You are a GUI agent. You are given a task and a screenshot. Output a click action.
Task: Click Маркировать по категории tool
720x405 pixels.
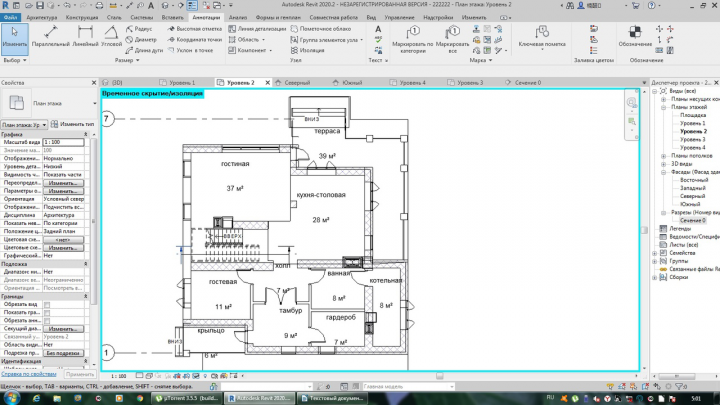coord(412,39)
